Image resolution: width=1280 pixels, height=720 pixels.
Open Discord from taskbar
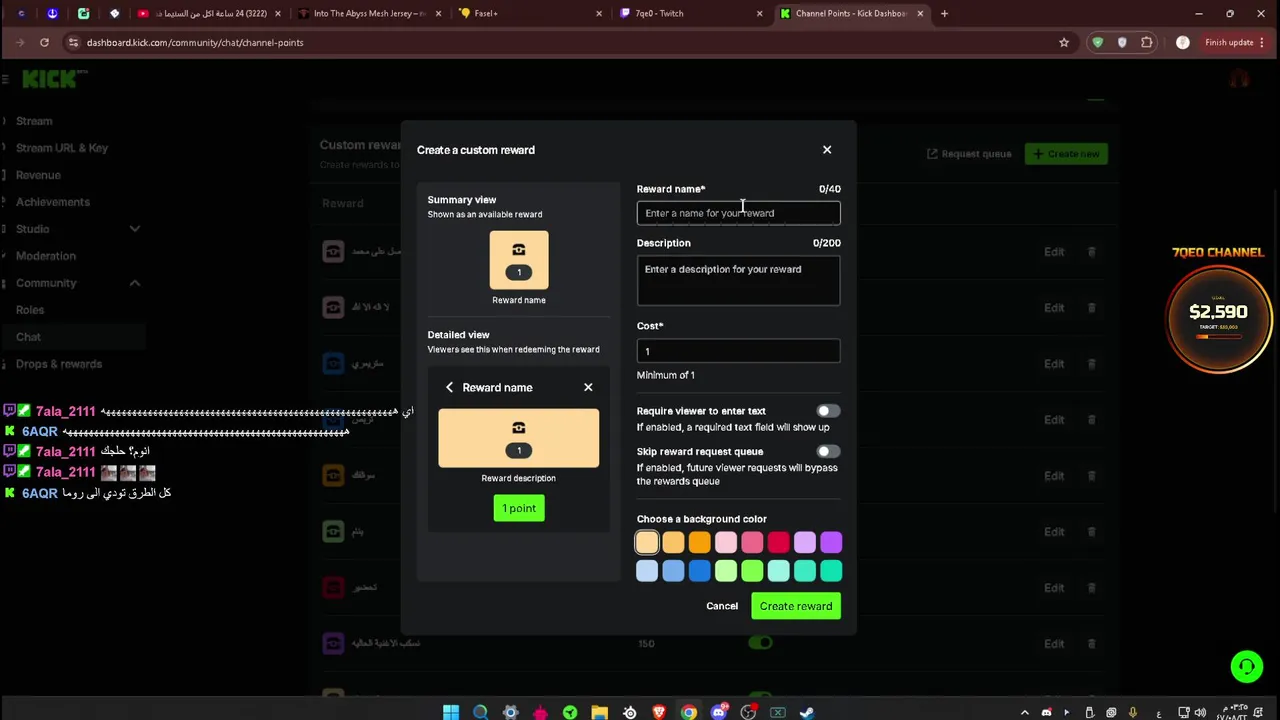[x=718, y=712]
